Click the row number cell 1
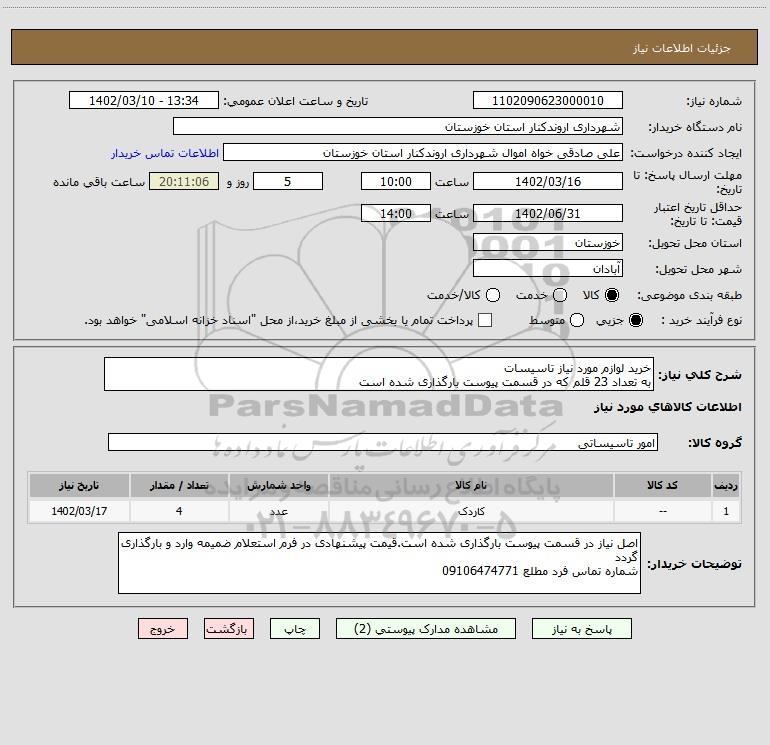 pyautogui.click(x=726, y=511)
